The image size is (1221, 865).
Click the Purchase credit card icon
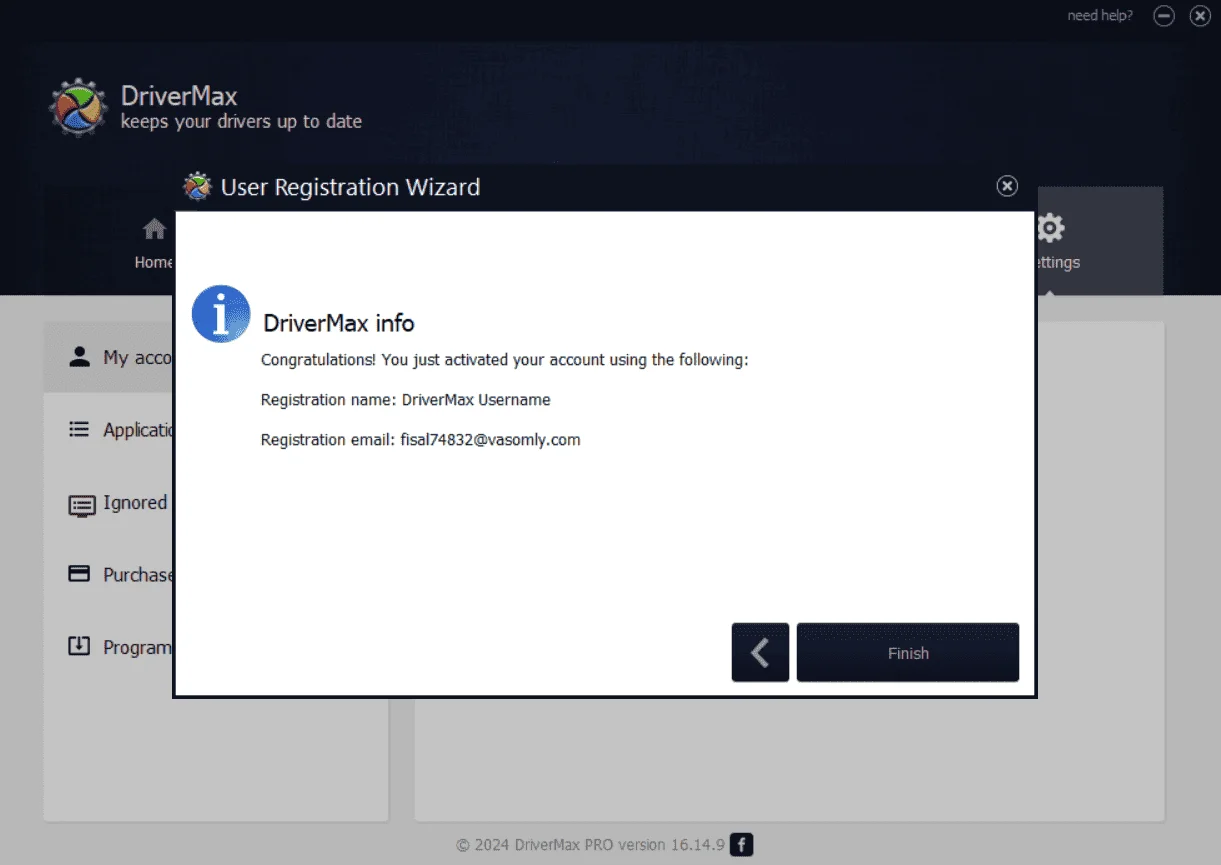point(79,574)
